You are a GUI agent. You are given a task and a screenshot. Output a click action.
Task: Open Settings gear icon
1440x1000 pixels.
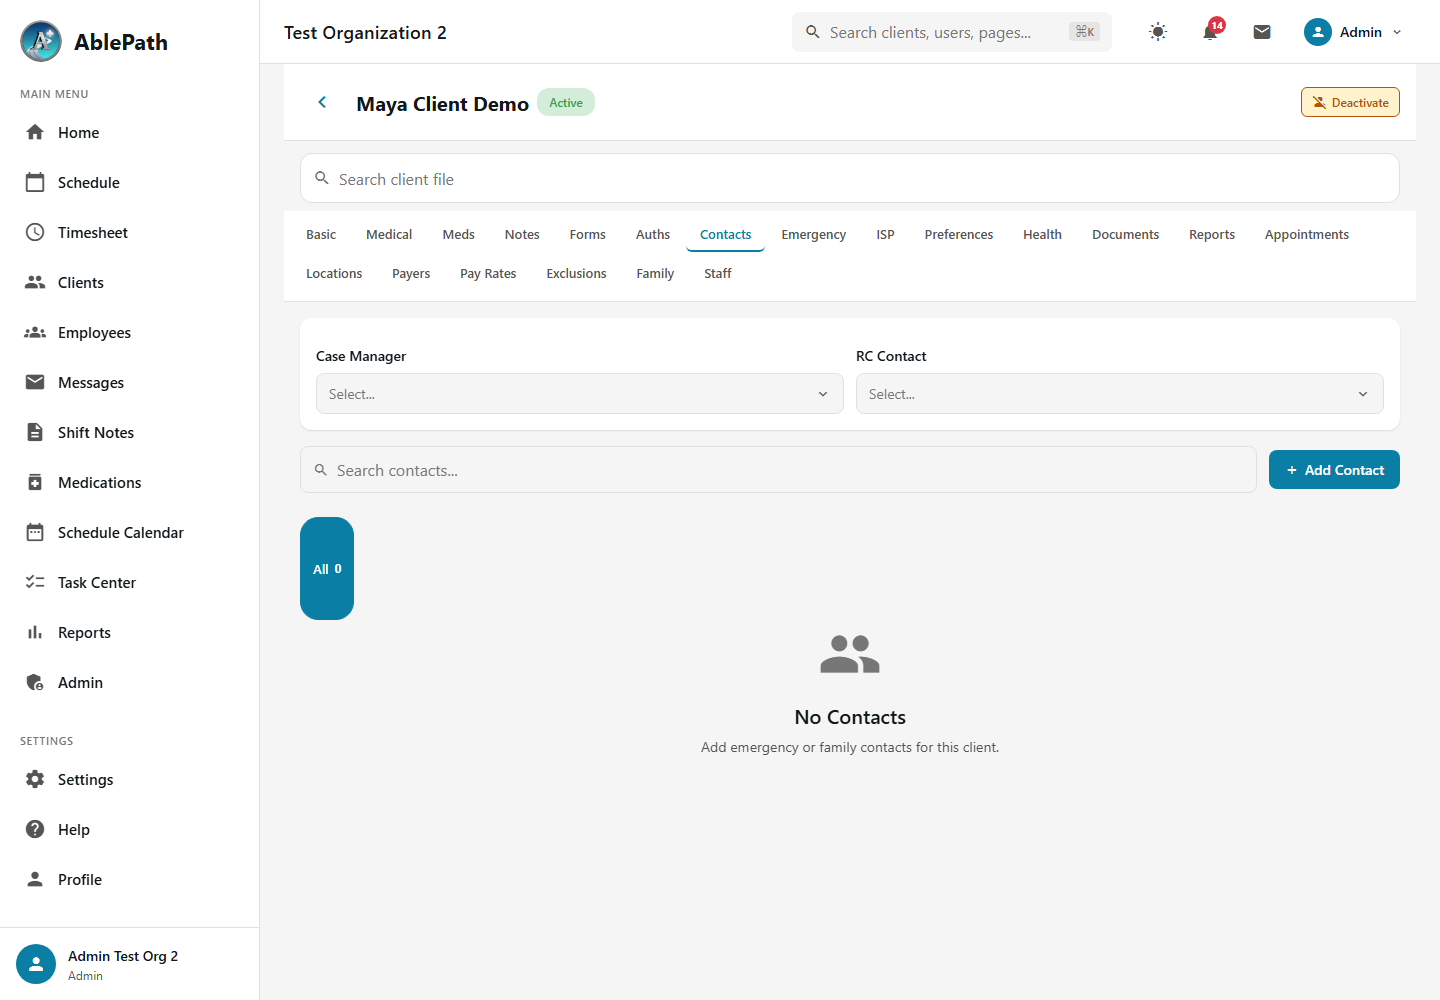35,779
